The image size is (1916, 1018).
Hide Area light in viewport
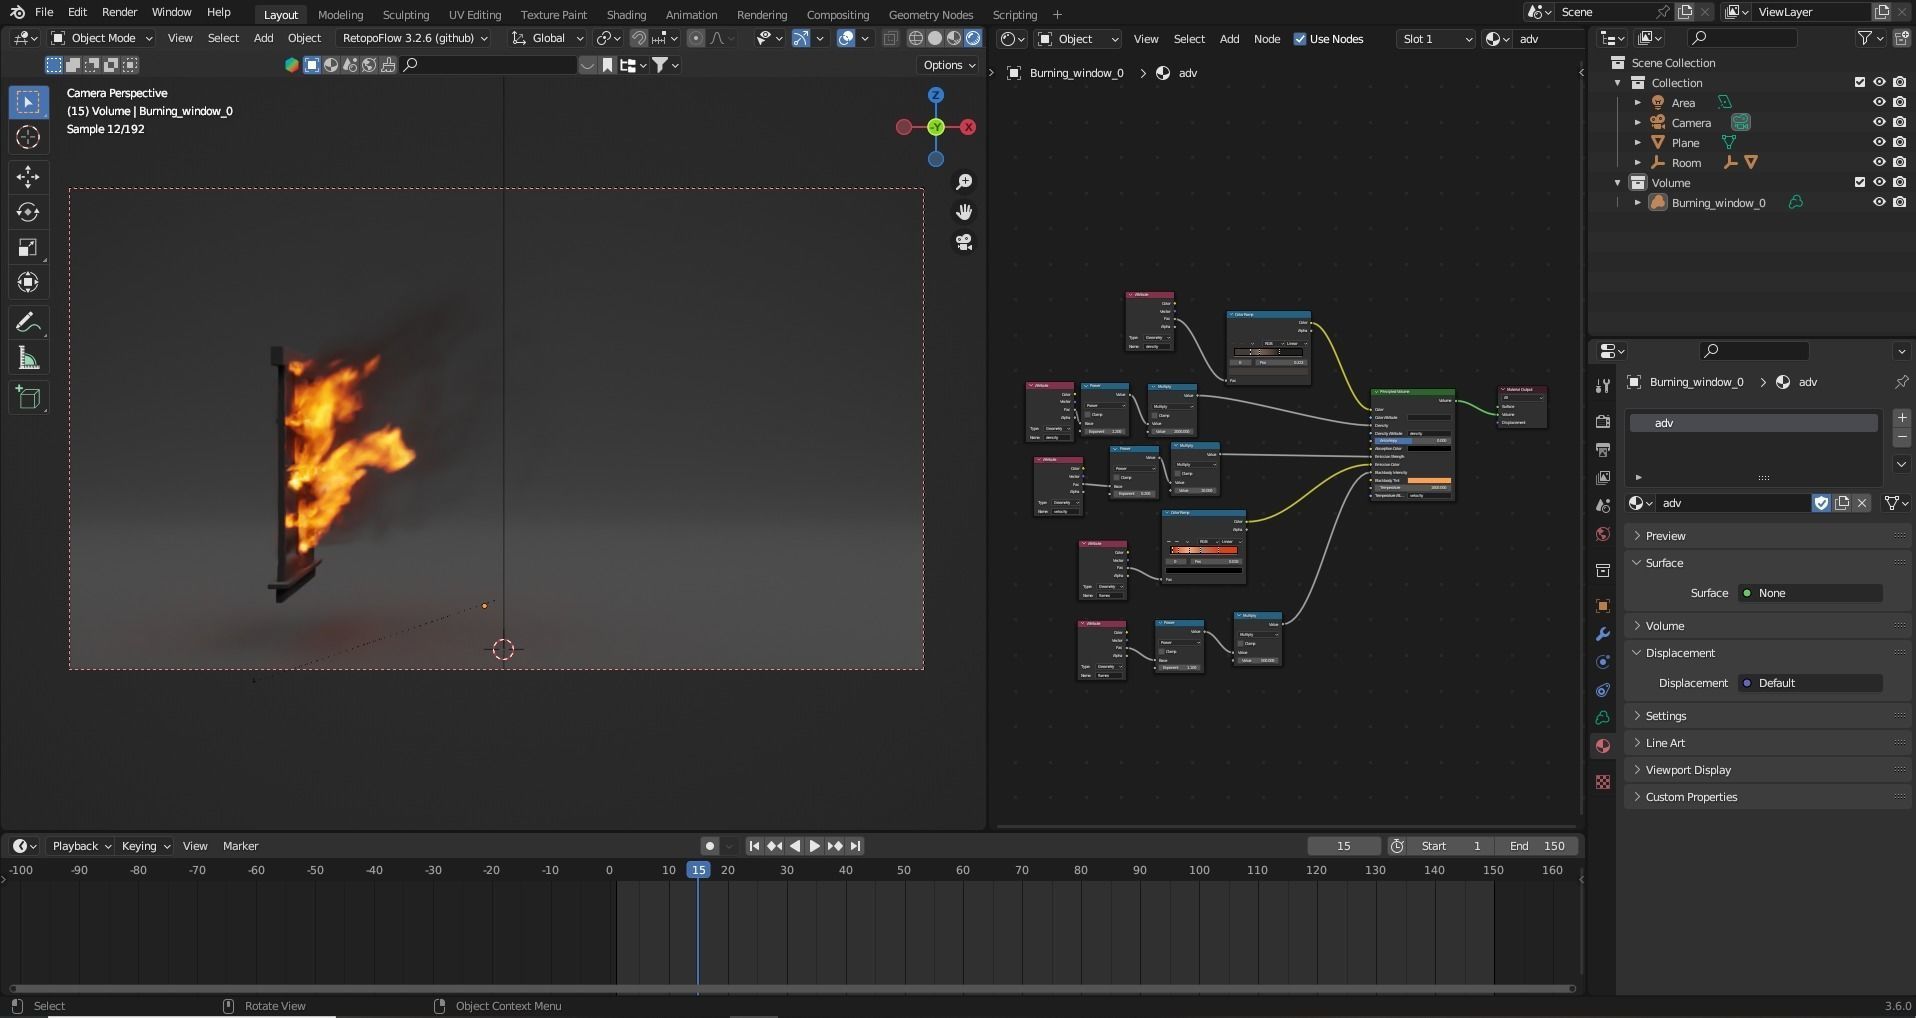pyautogui.click(x=1879, y=102)
